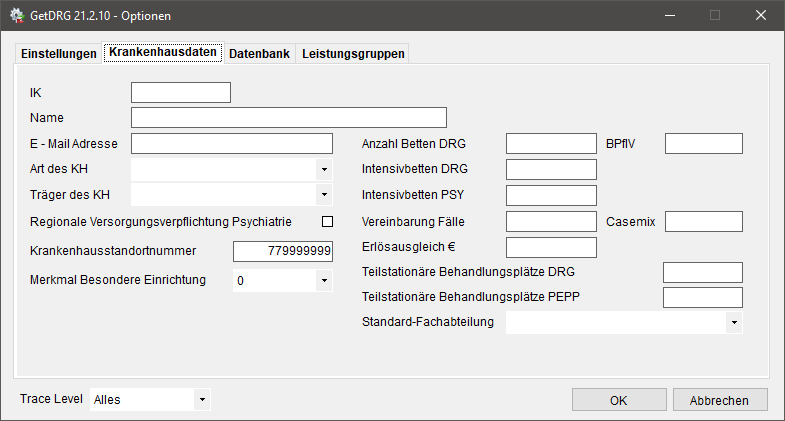Select the Casemix input field
The image size is (785, 421).
pos(703,221)
